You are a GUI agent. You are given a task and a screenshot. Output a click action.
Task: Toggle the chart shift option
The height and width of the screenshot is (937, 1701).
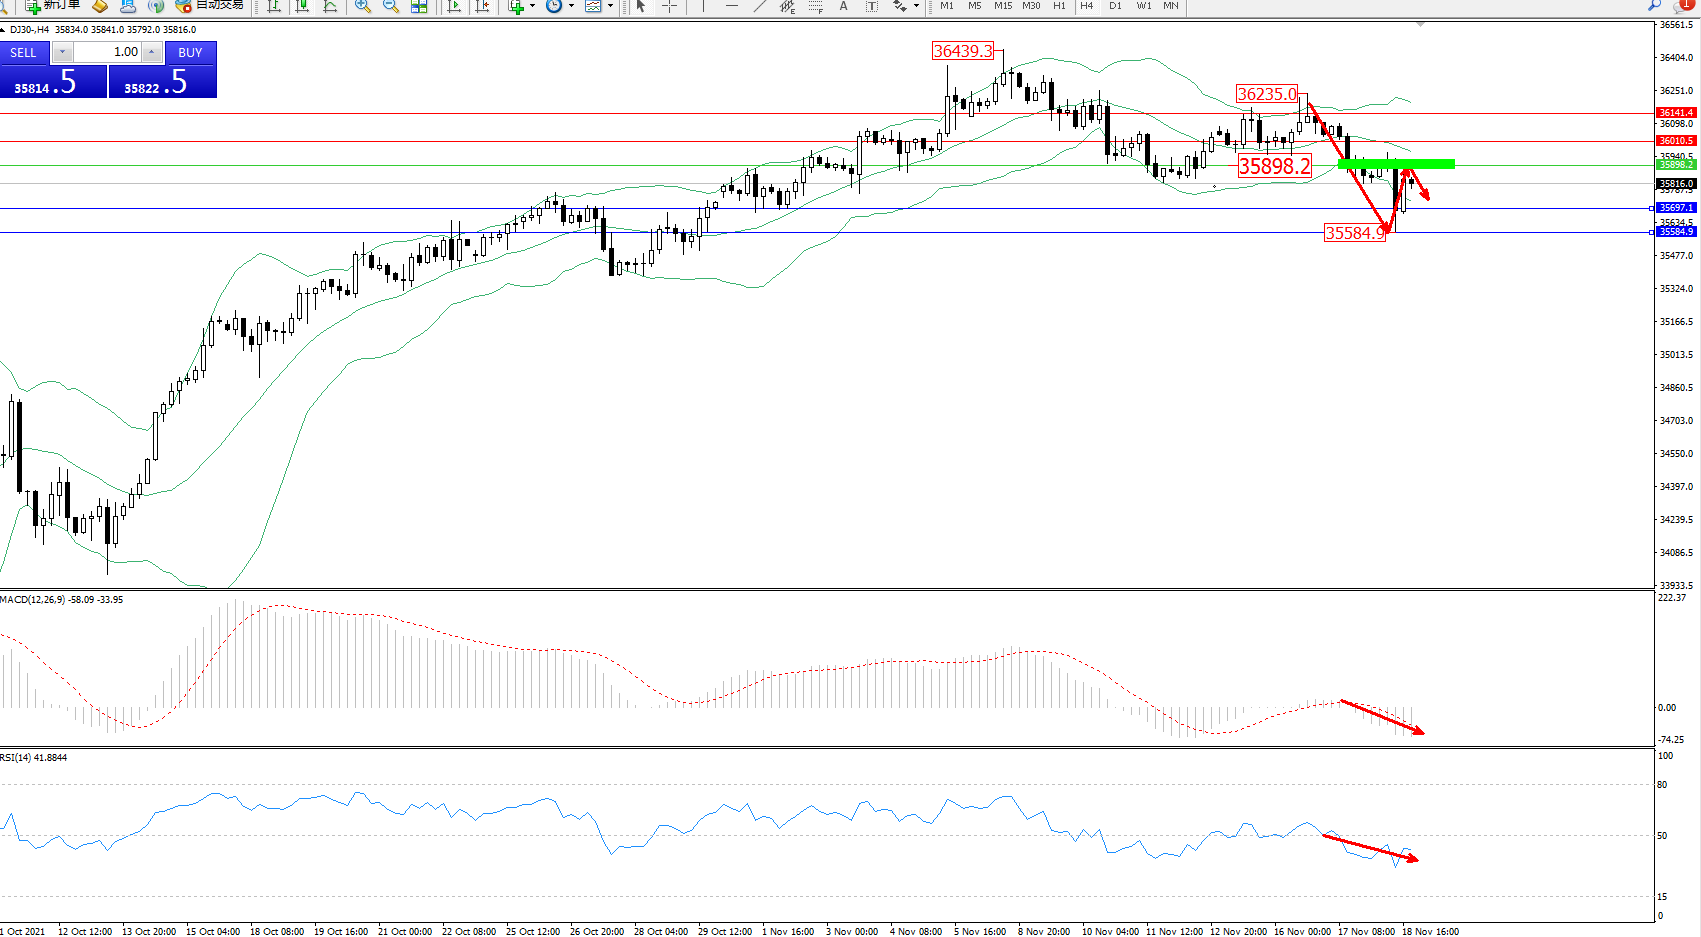point(482,6)
